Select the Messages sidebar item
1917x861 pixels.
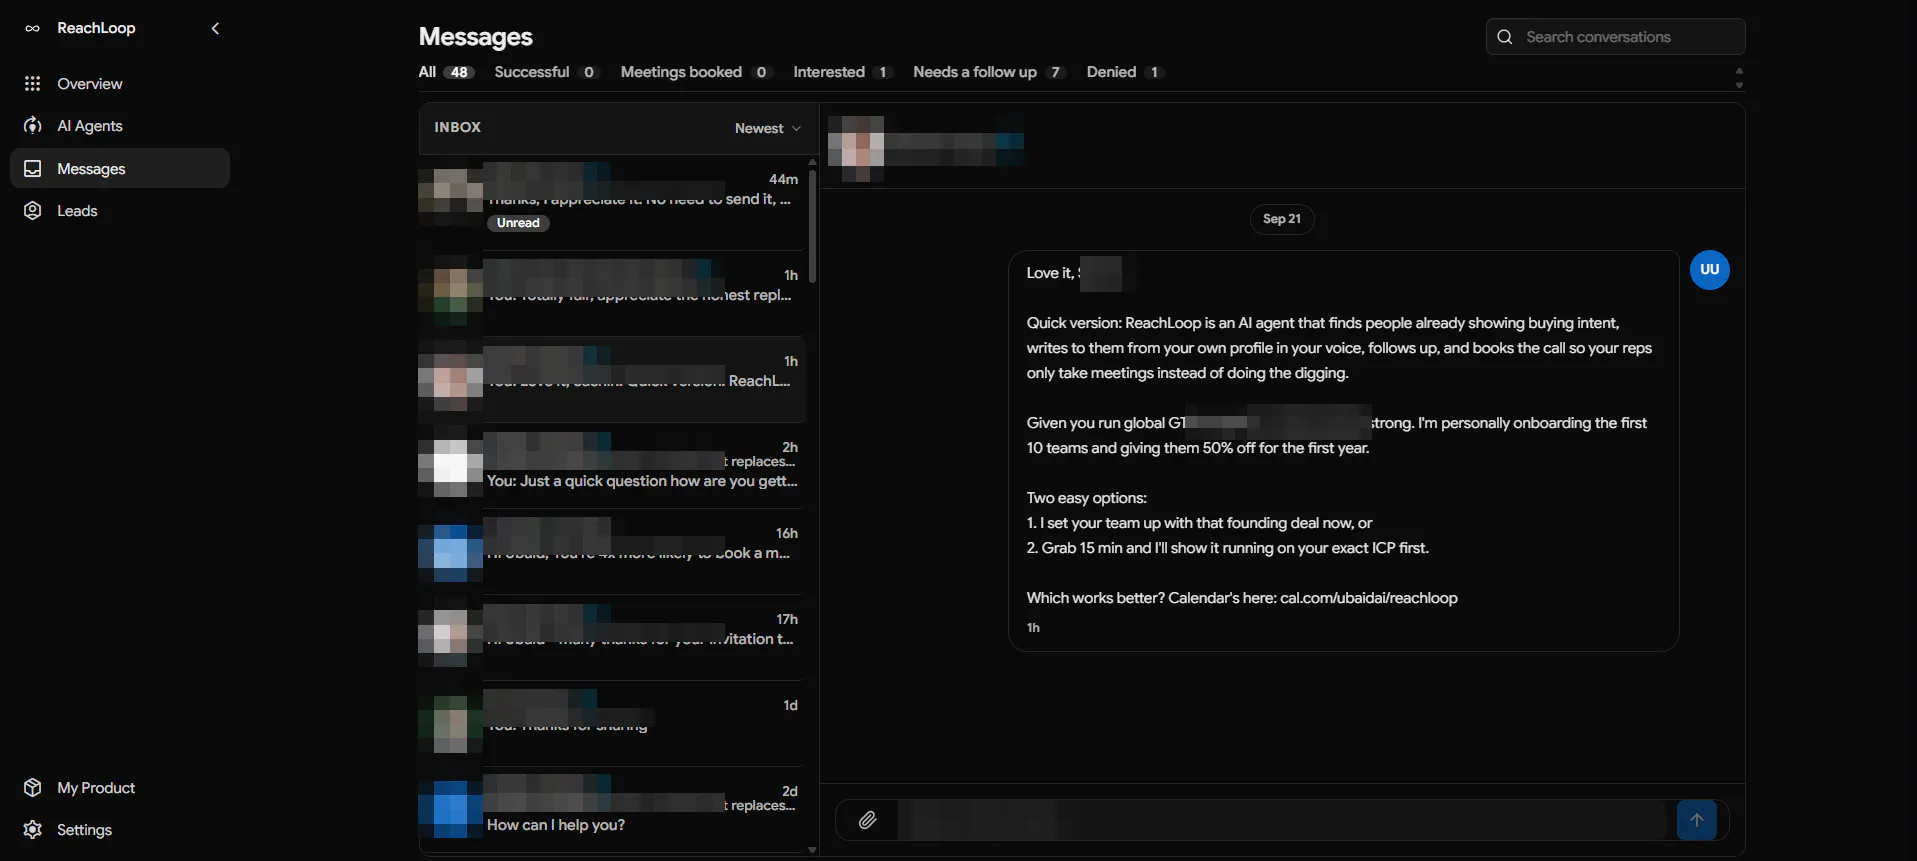(120, 168)
